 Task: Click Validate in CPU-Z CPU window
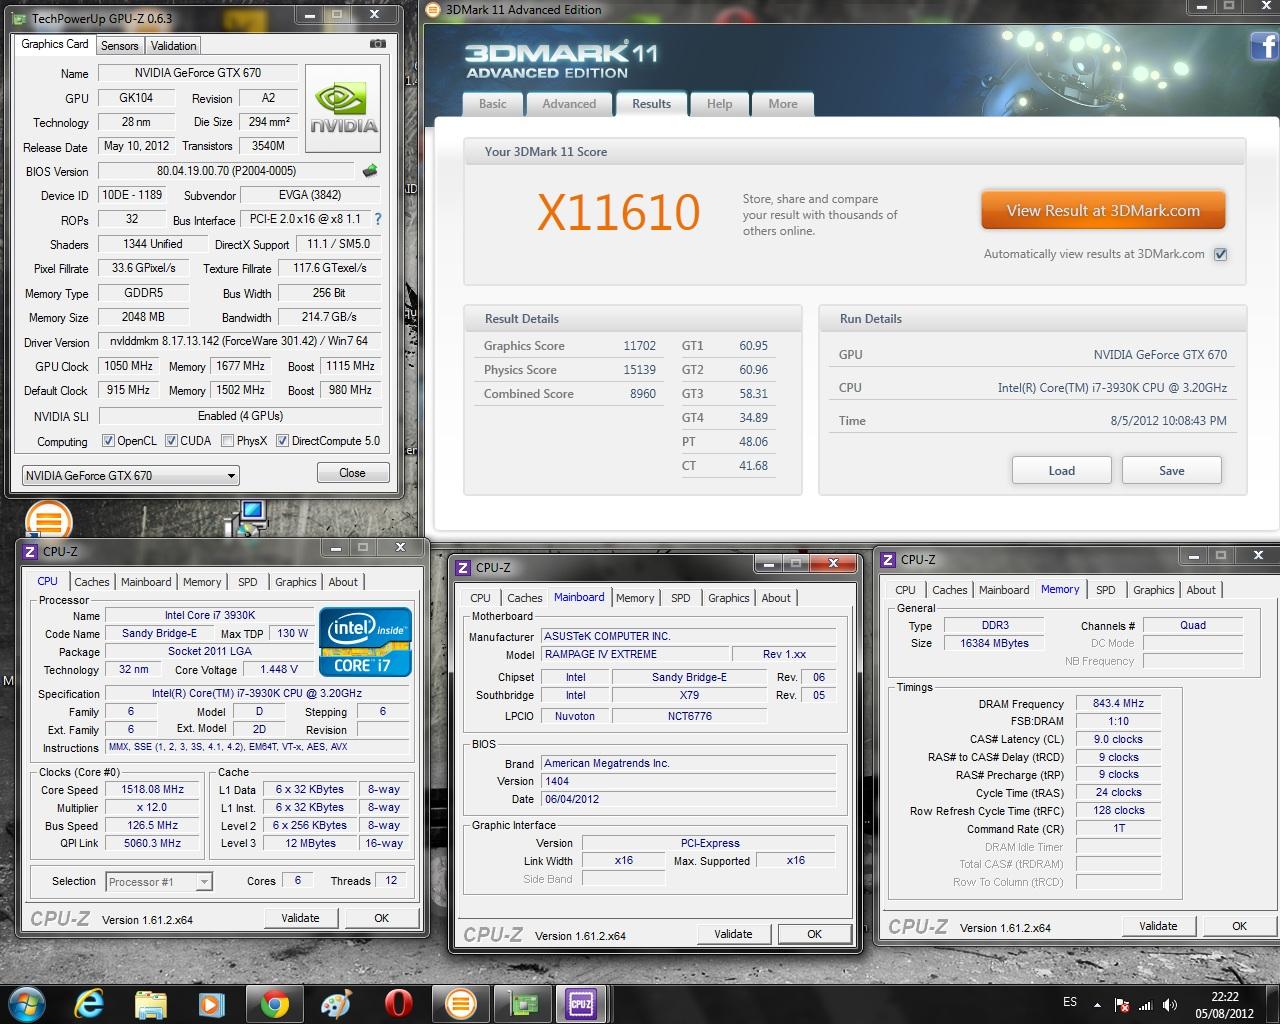point(300,918)
